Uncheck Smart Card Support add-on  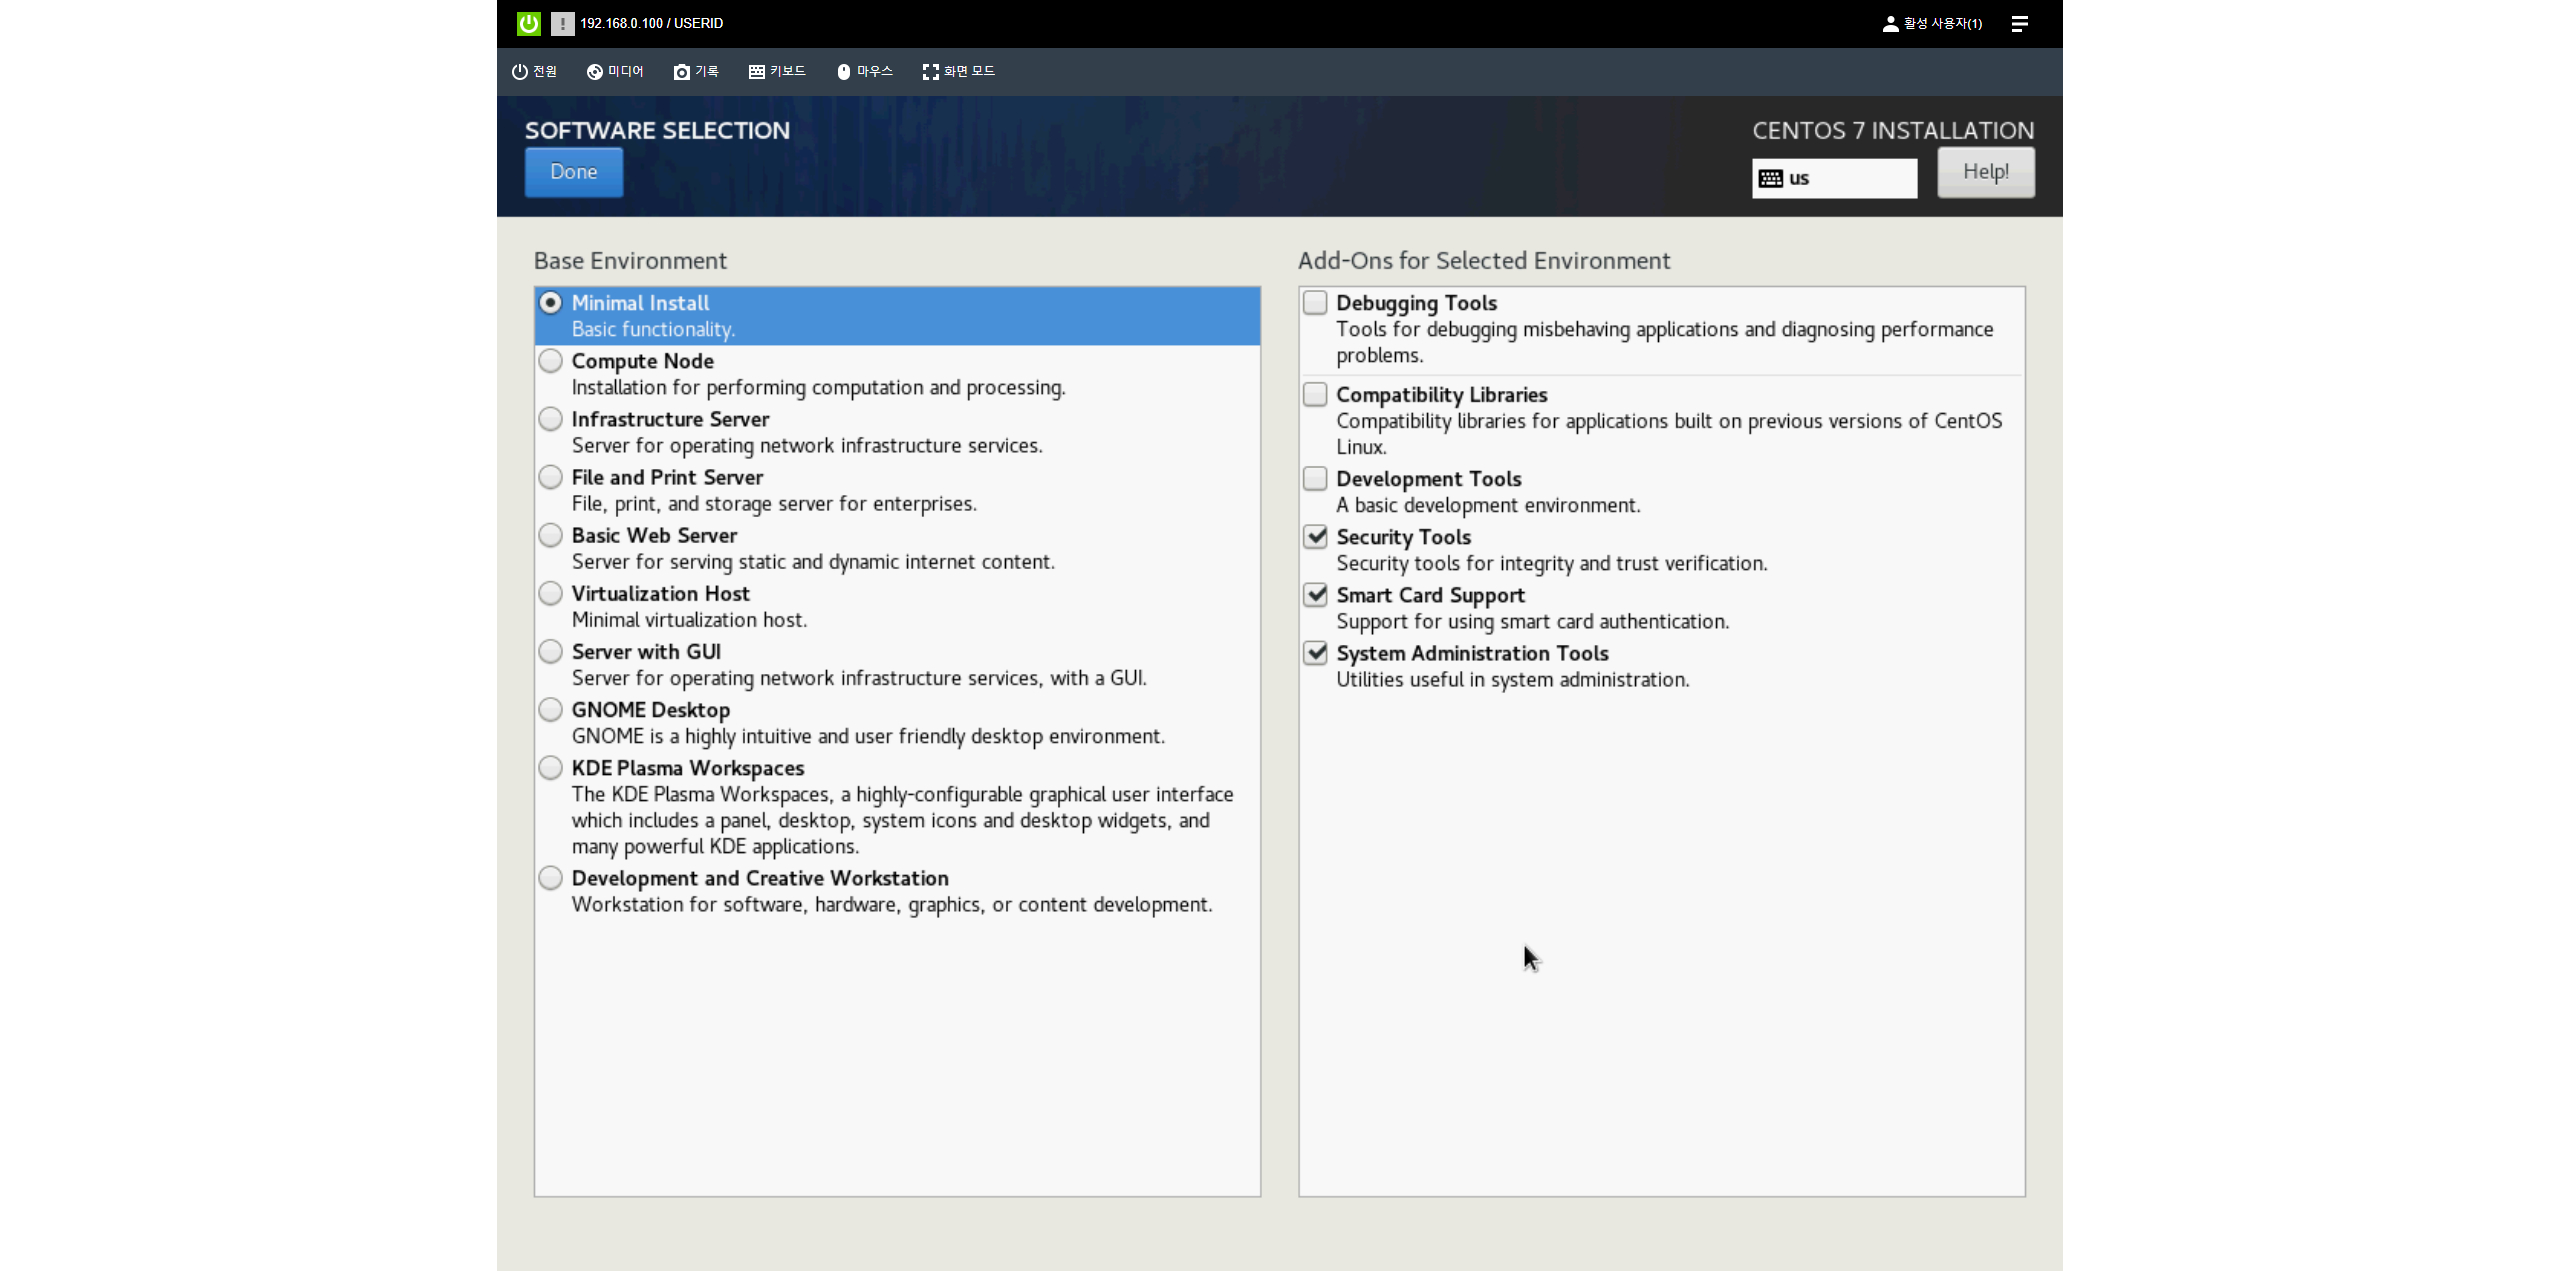1315,594
